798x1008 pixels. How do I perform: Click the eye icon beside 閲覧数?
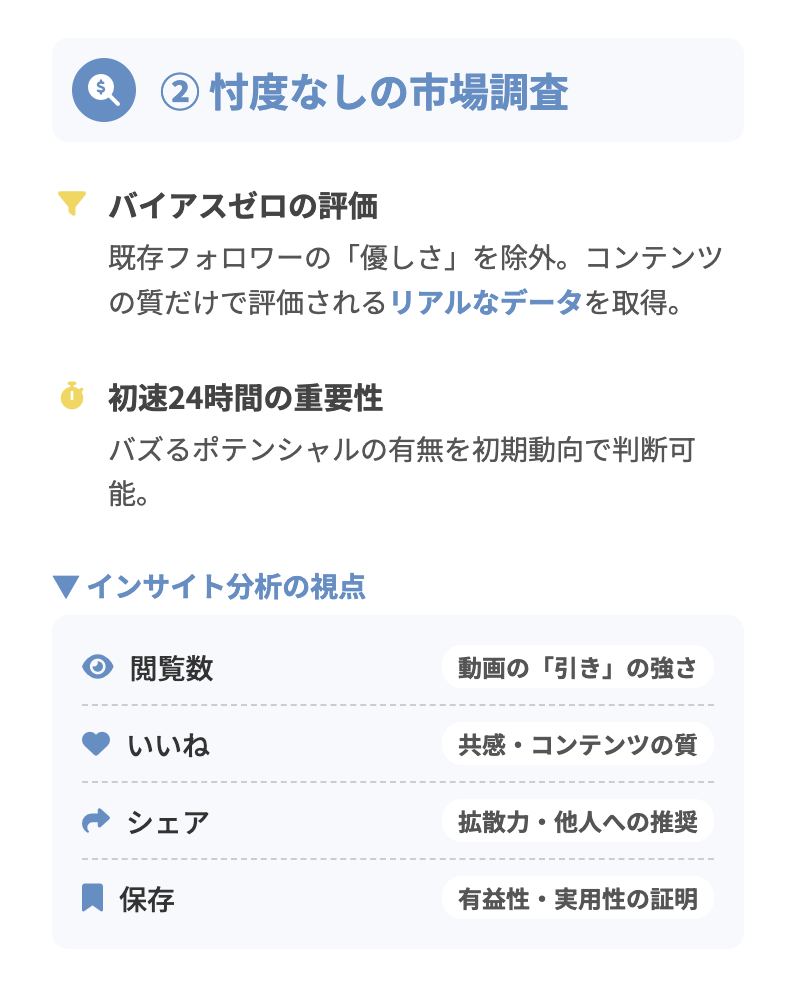click(97, 667)
